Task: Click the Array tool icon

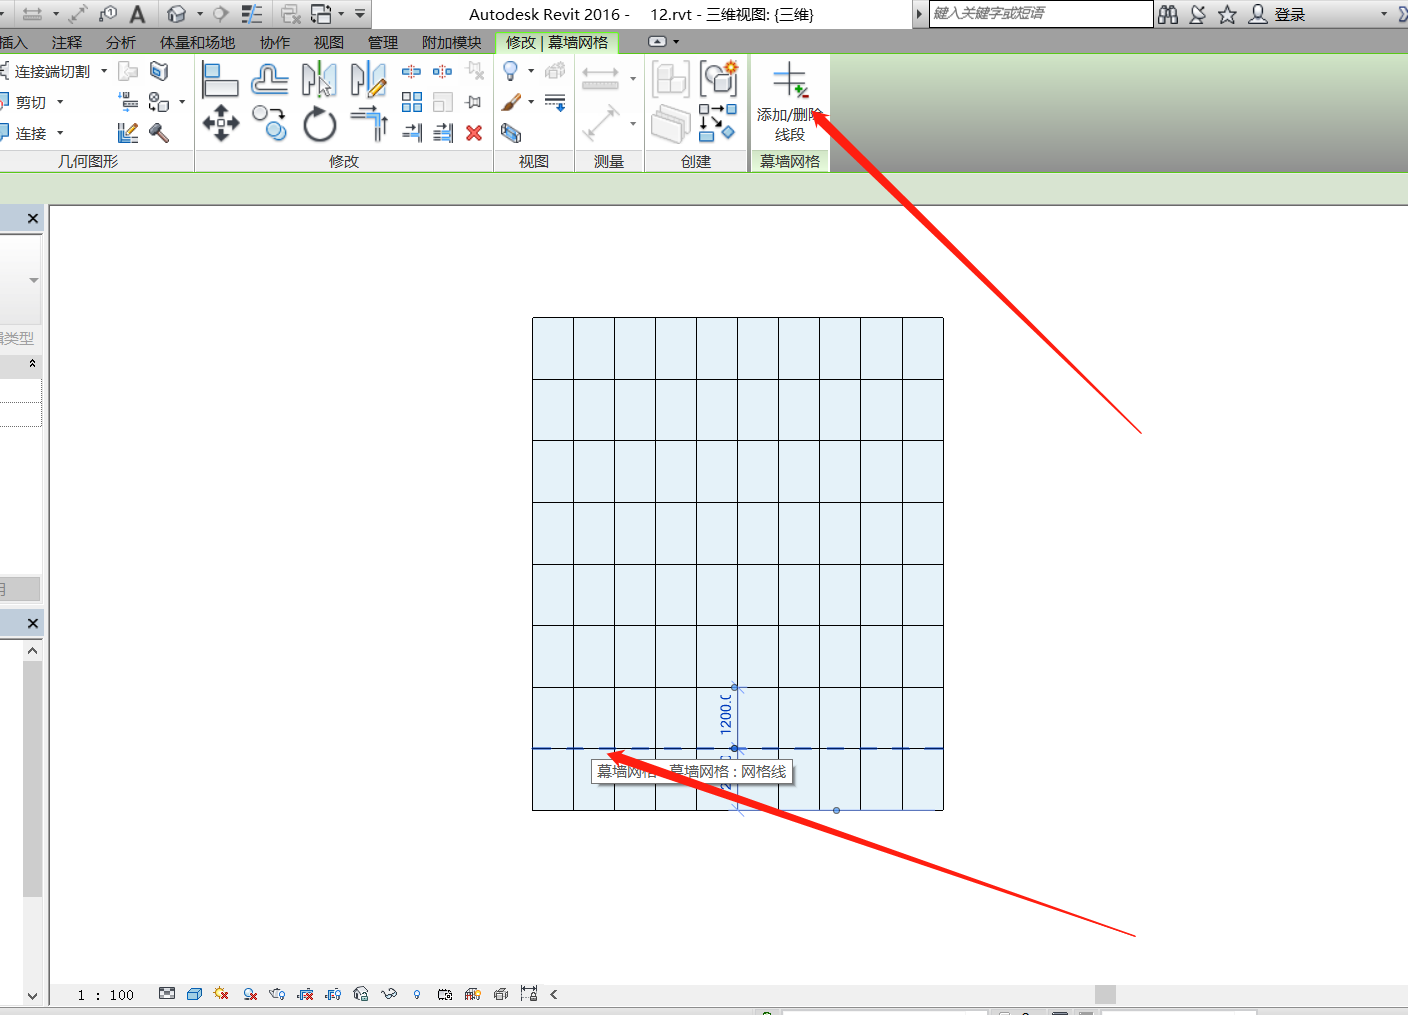Action: (411, 102)
